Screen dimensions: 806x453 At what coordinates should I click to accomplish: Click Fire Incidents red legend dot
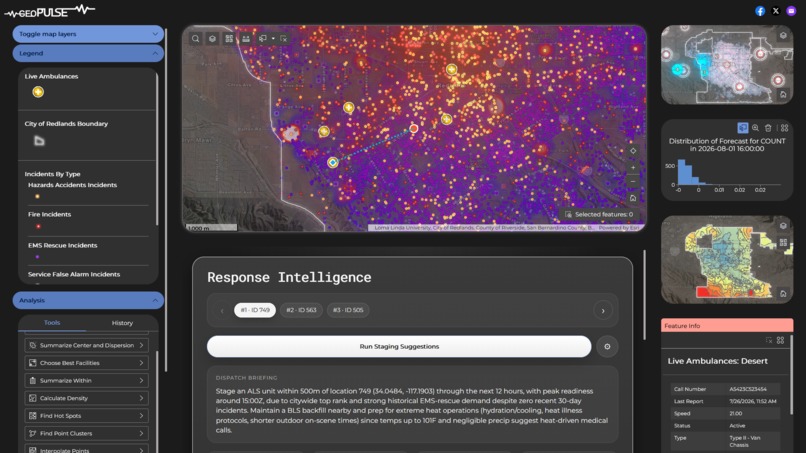pyautogui.click(x=38, y=226)
